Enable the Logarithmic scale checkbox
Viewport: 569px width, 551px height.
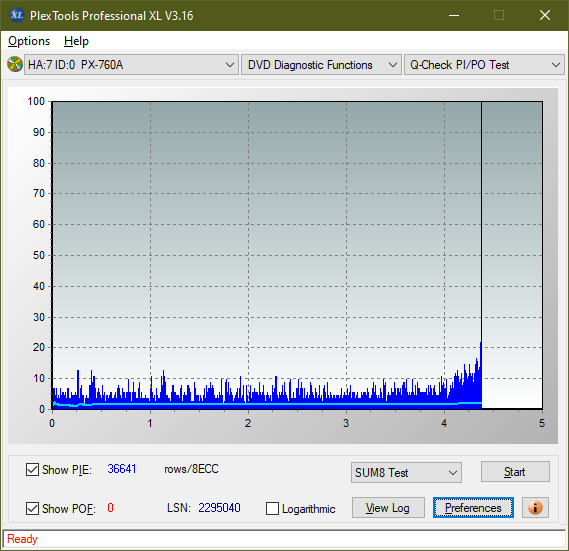[x=272, y=508]
